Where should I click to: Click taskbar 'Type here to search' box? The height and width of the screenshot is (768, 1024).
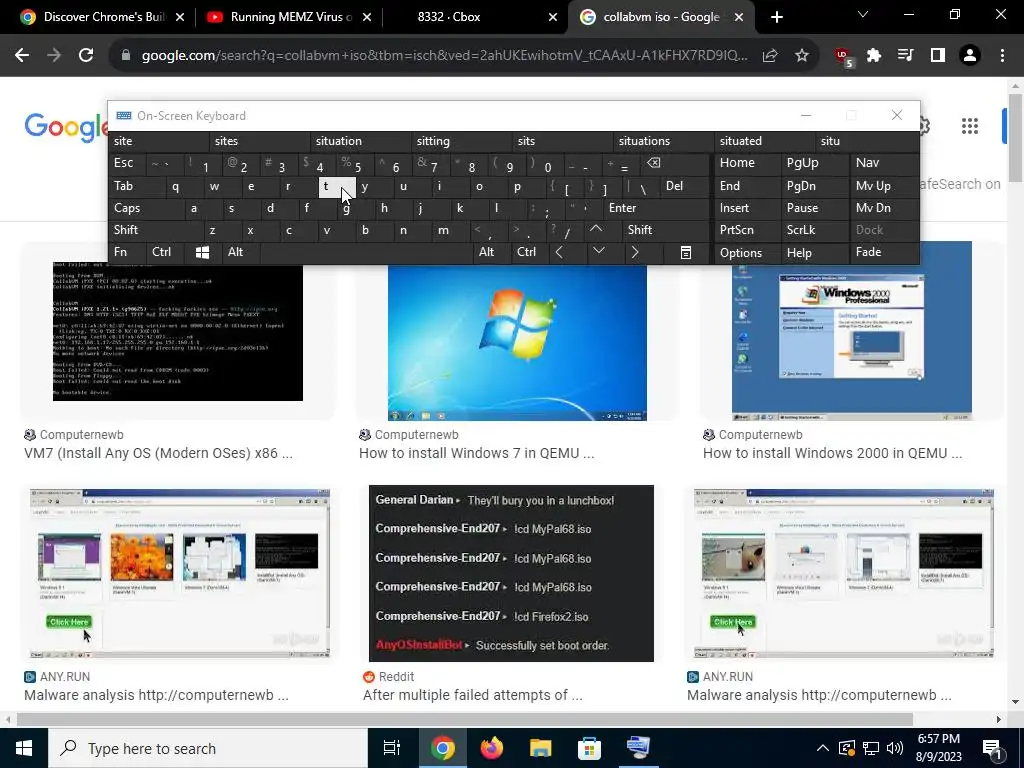click(x=208, y=748)
